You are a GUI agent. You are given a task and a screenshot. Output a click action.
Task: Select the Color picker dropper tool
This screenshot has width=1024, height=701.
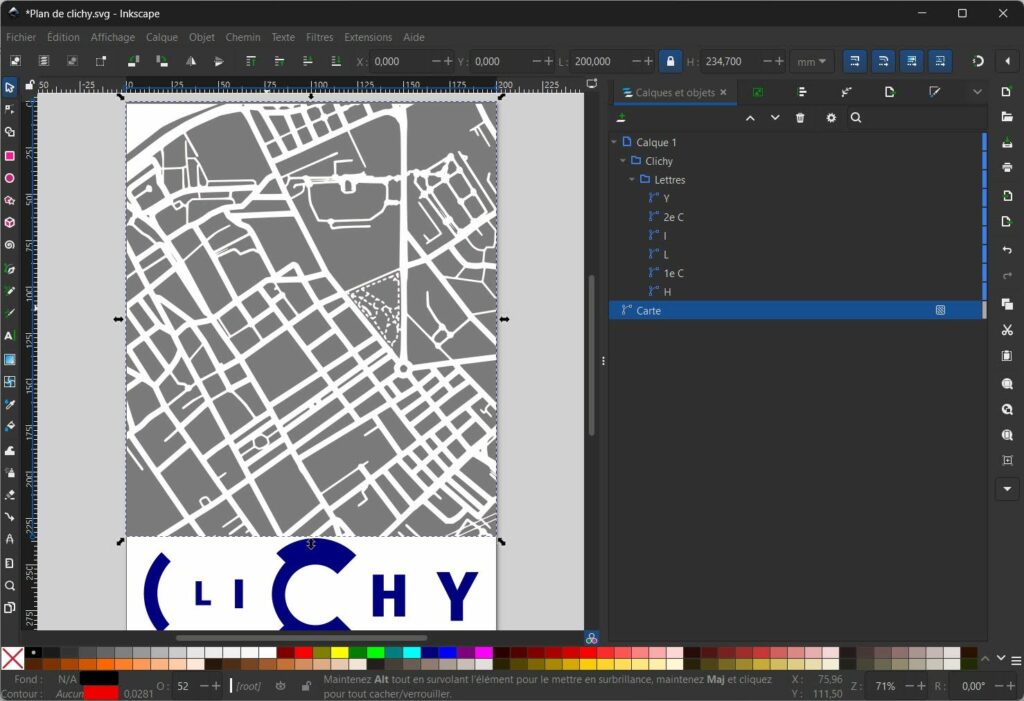[9, 404]
